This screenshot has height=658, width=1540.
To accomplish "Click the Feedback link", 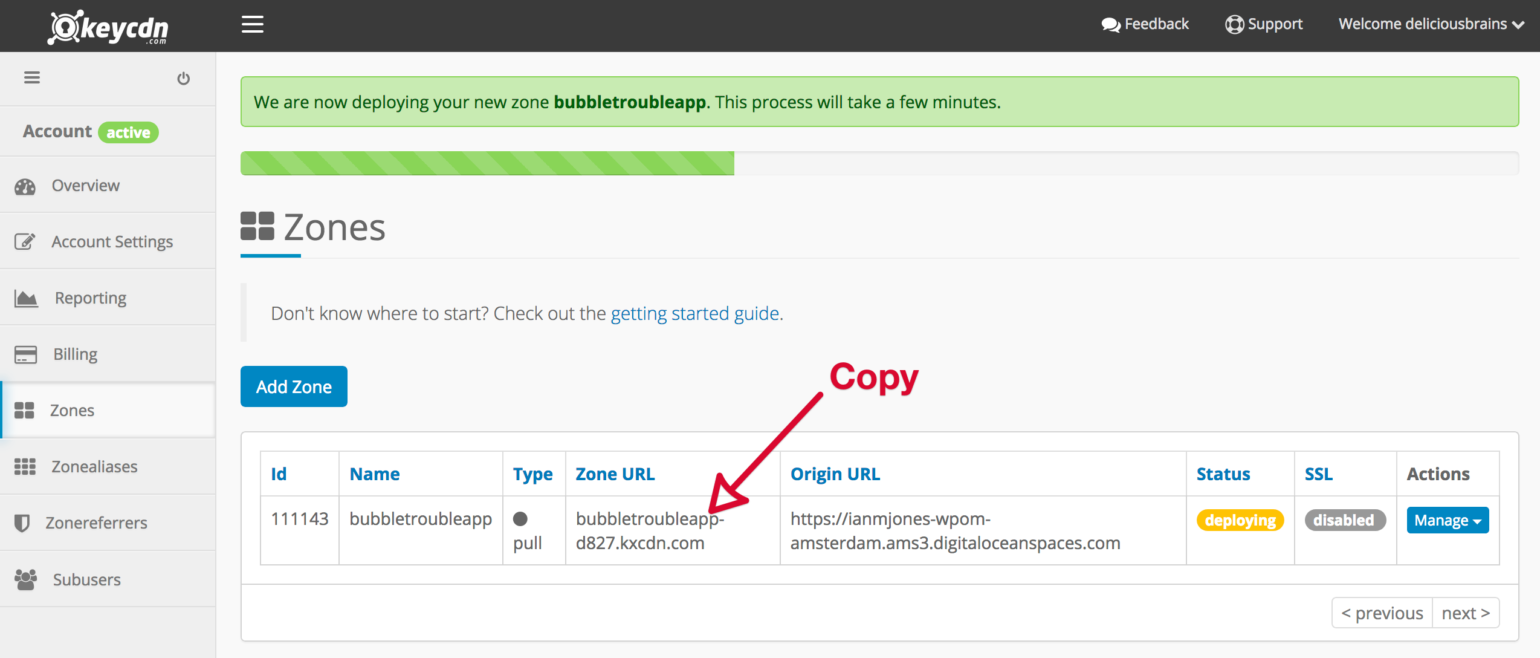I will point(1145,24).
